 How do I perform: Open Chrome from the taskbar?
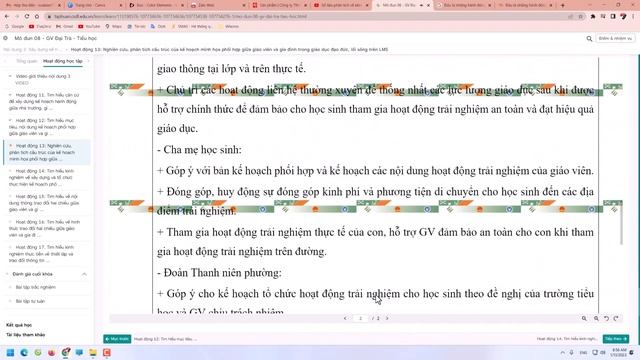(65, 353)
